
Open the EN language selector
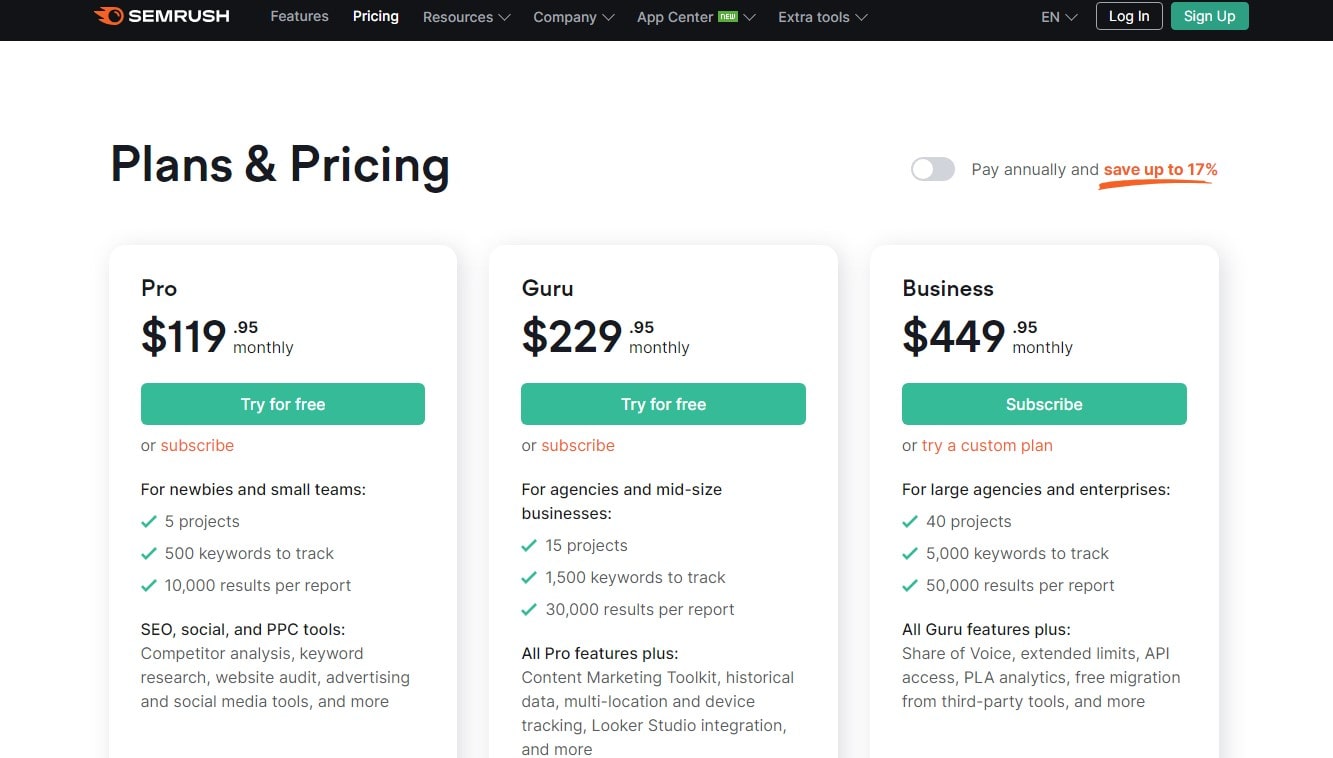click(1059, 17)
